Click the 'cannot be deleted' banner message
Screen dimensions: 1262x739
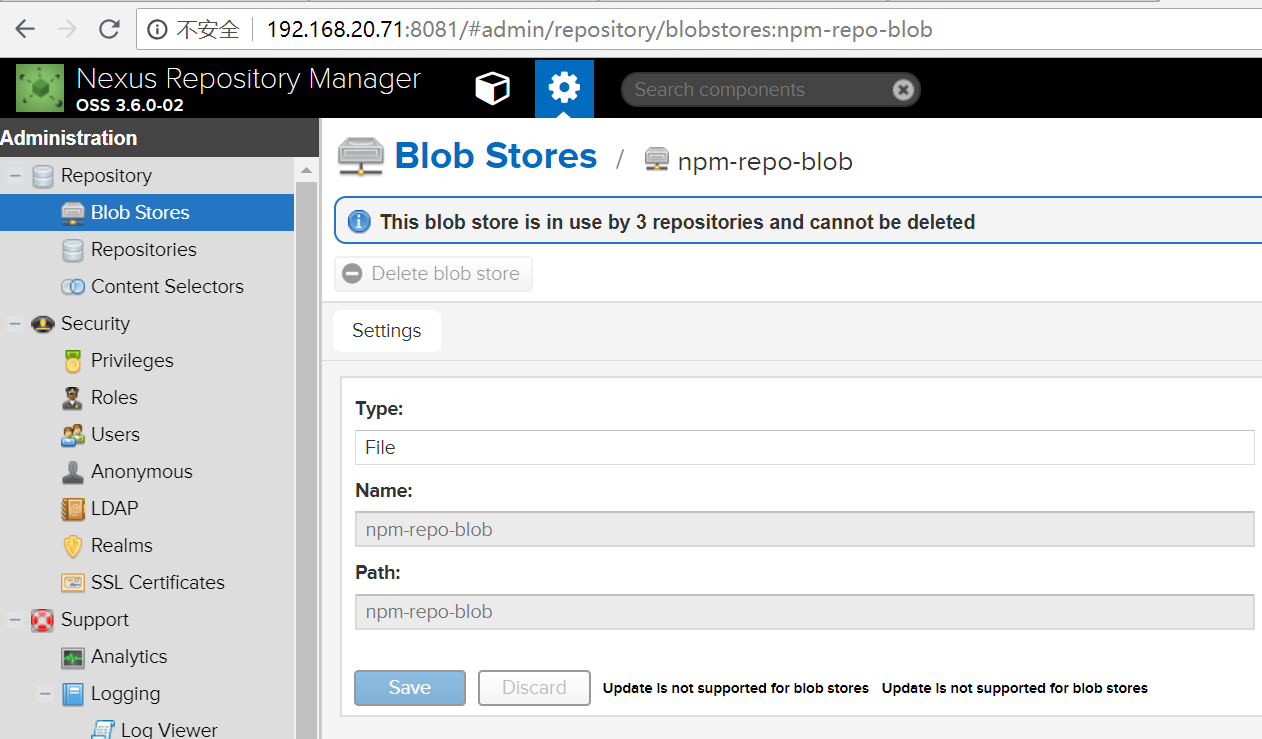pyautogui.click(x=677, y=222)
